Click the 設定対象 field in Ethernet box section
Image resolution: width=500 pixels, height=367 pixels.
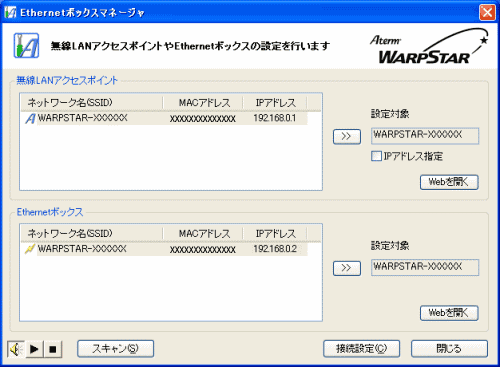point(425,267)
